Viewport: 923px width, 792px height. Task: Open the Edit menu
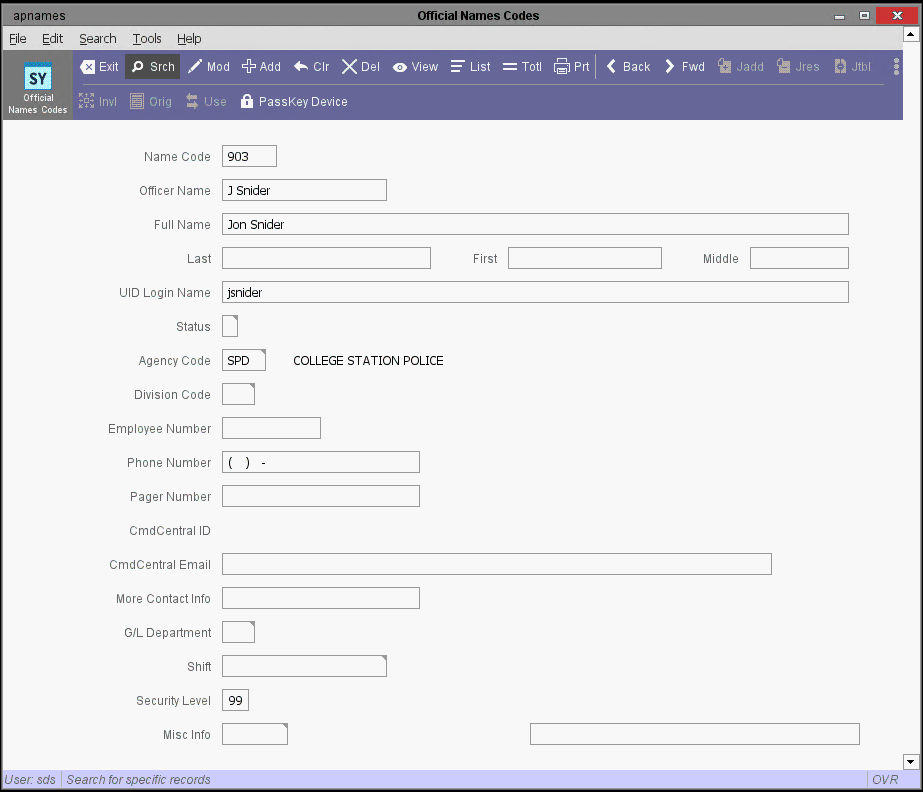pyautogui.click(x=52, y=39)
